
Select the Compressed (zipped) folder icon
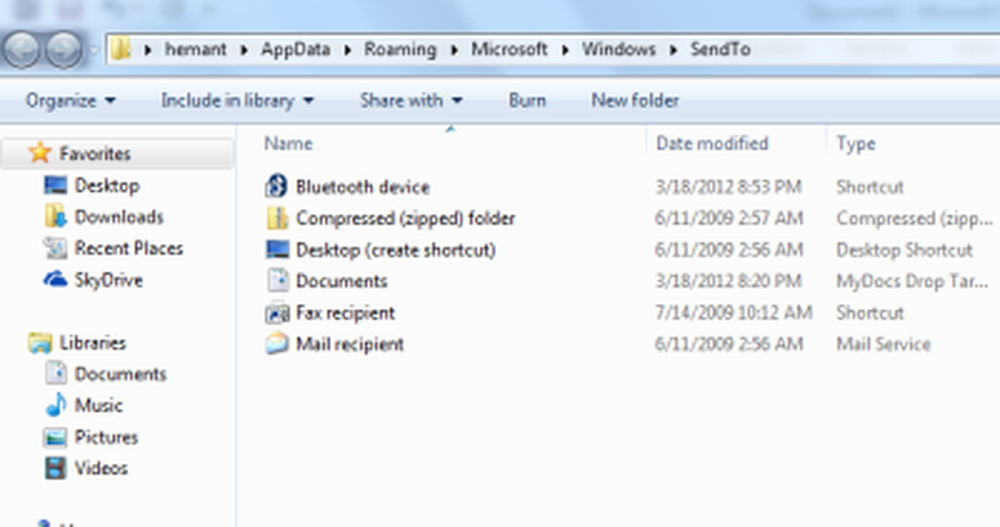point(276,218)
